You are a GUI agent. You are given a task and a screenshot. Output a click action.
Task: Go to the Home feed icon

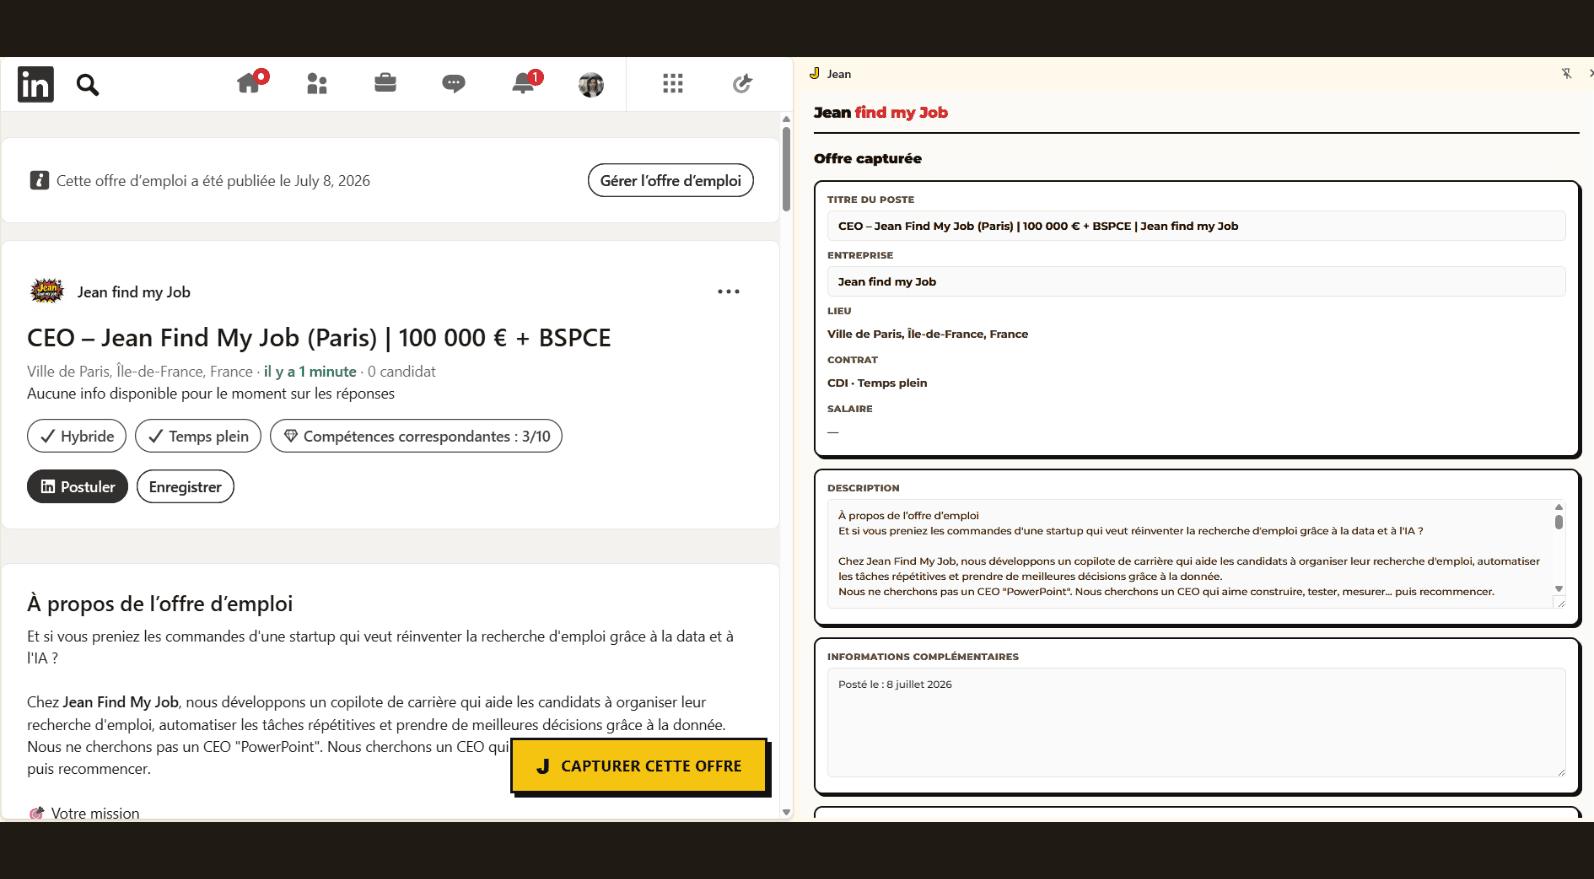click(249, 83)
